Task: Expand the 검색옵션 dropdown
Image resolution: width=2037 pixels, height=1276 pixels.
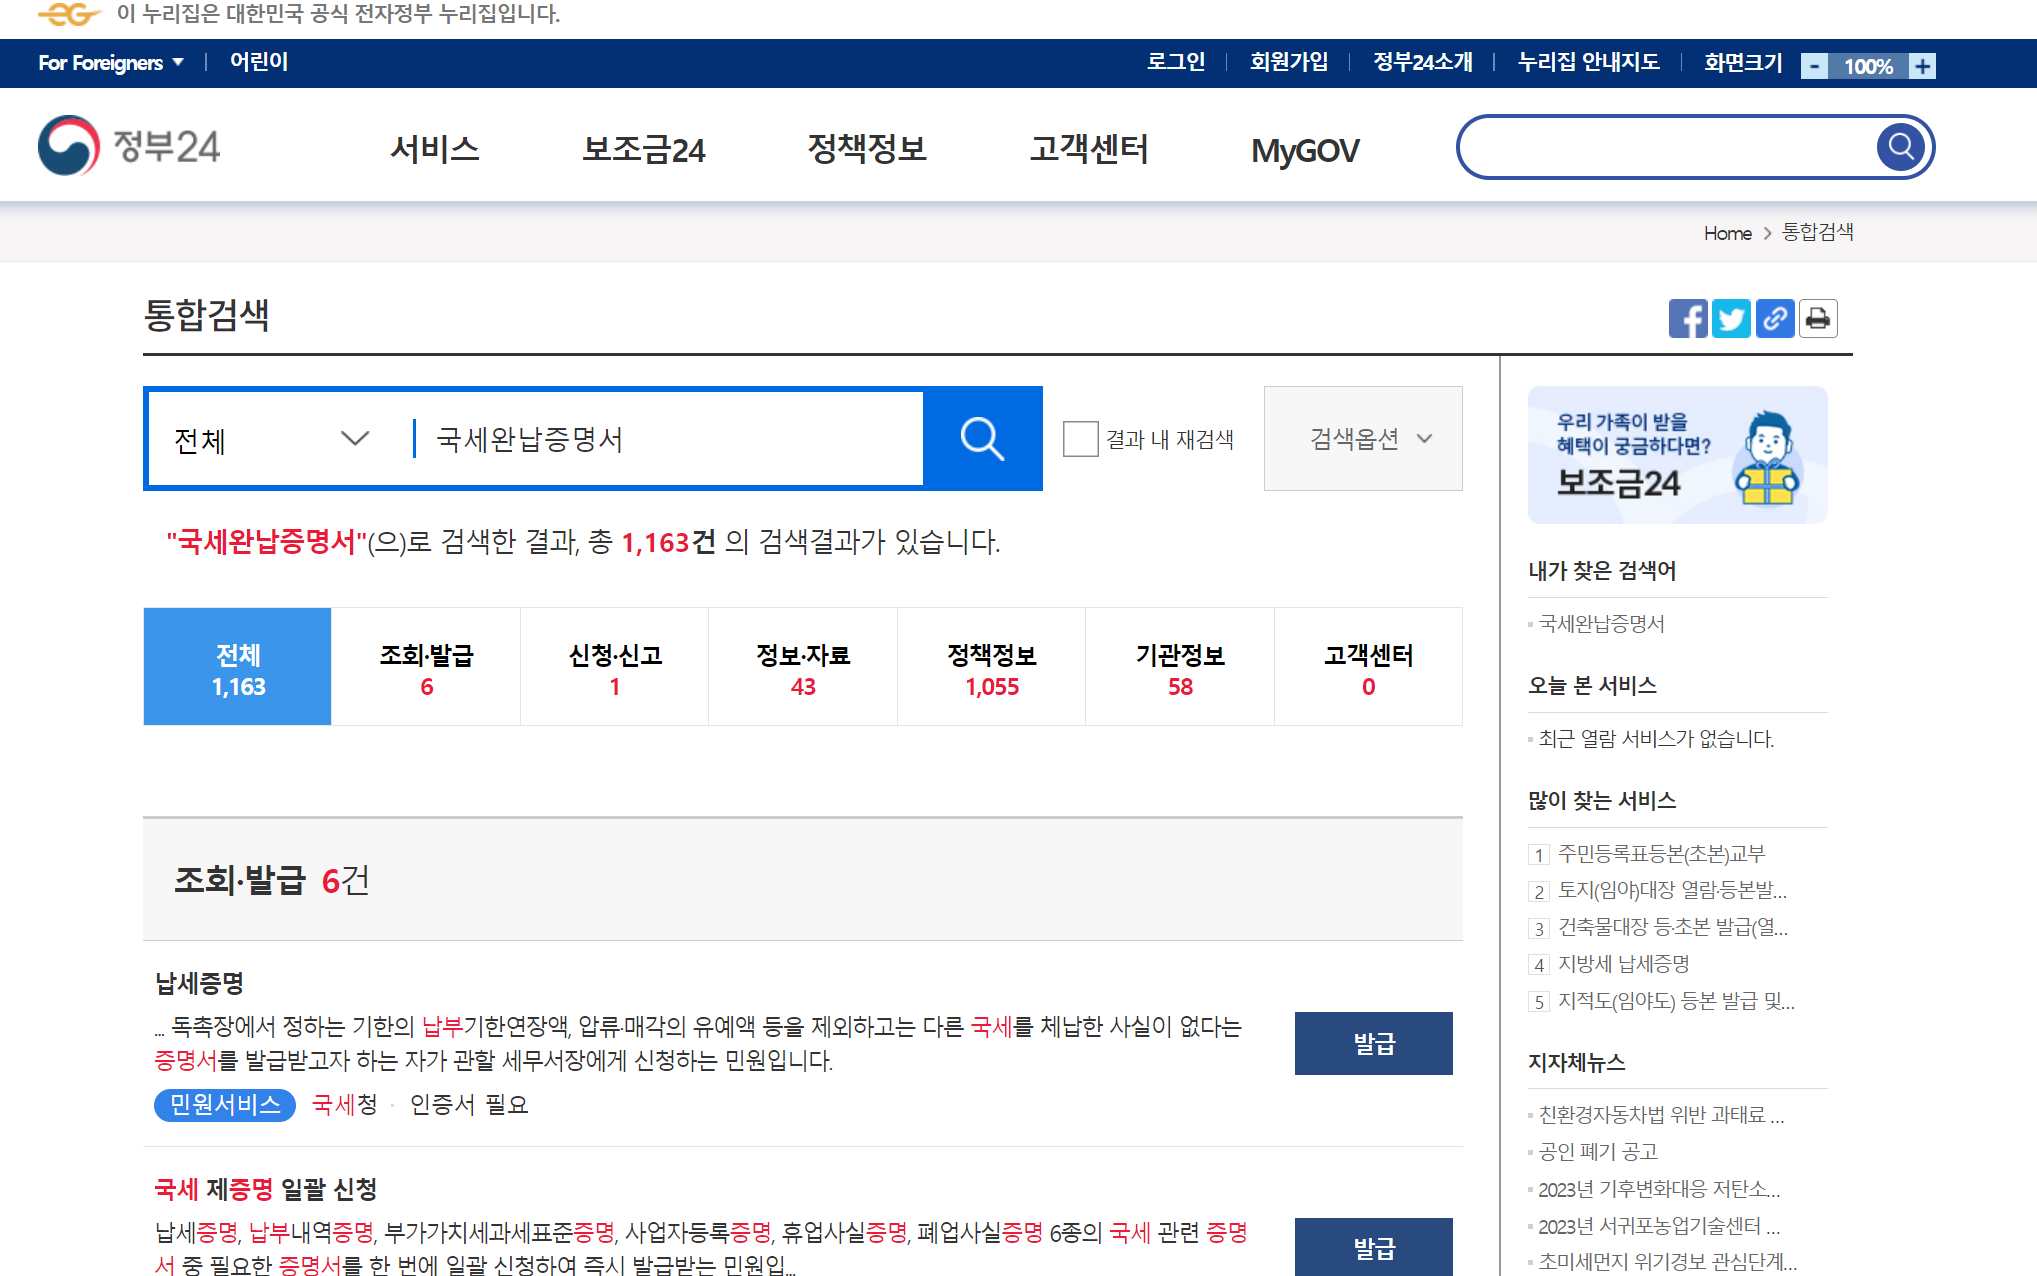Action: point(1362,439)
